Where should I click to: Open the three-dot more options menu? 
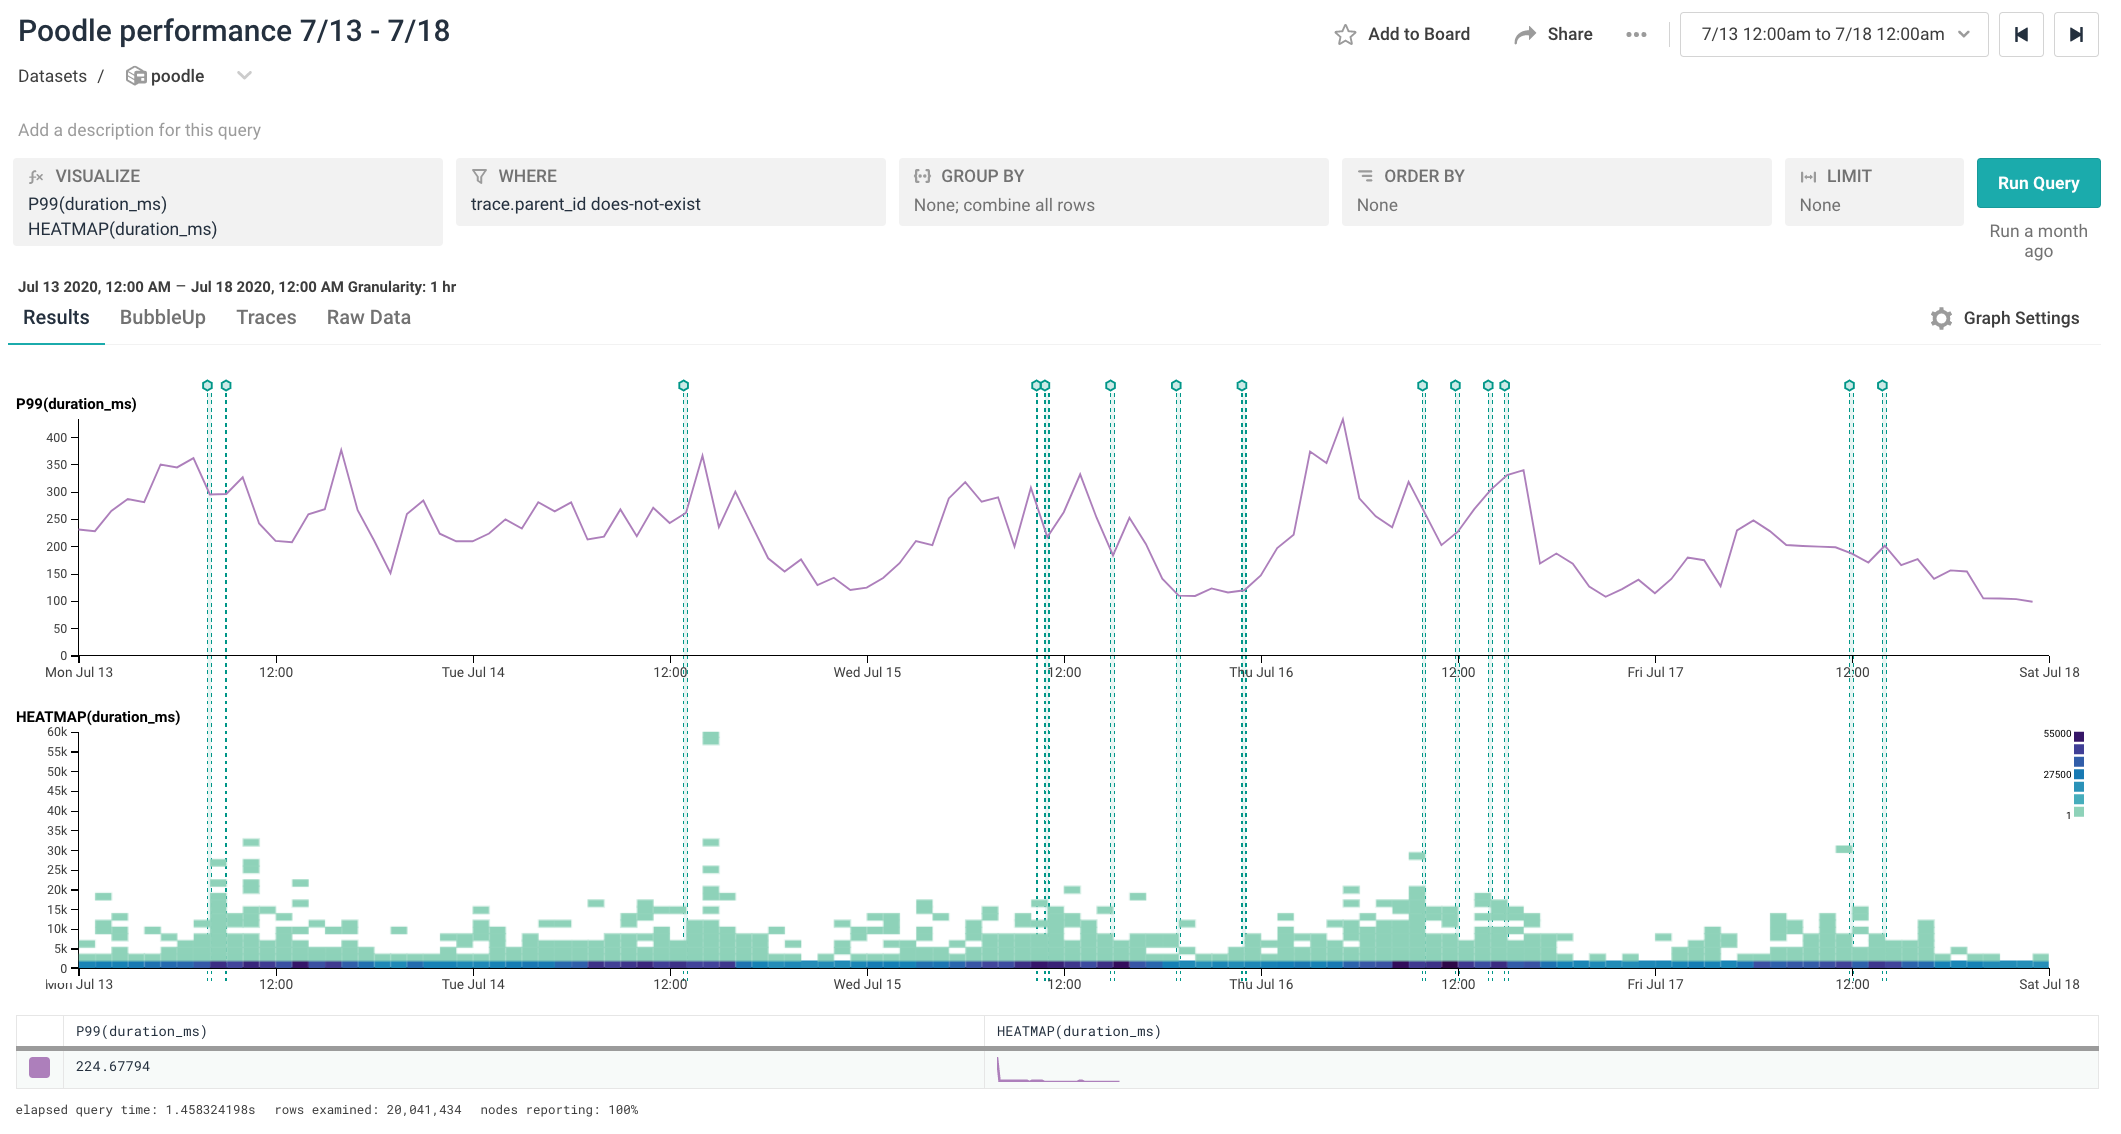click(1636, 35)
